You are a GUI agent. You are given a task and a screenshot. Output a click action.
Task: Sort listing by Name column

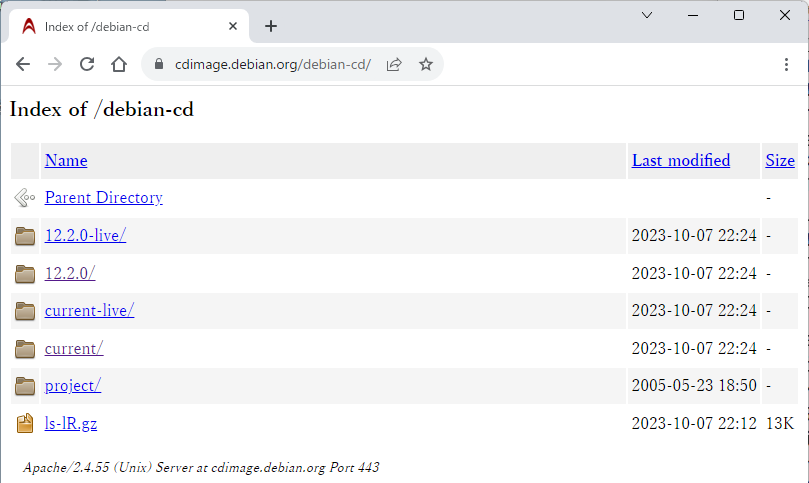pyautogui.click(x=66, y=160)
